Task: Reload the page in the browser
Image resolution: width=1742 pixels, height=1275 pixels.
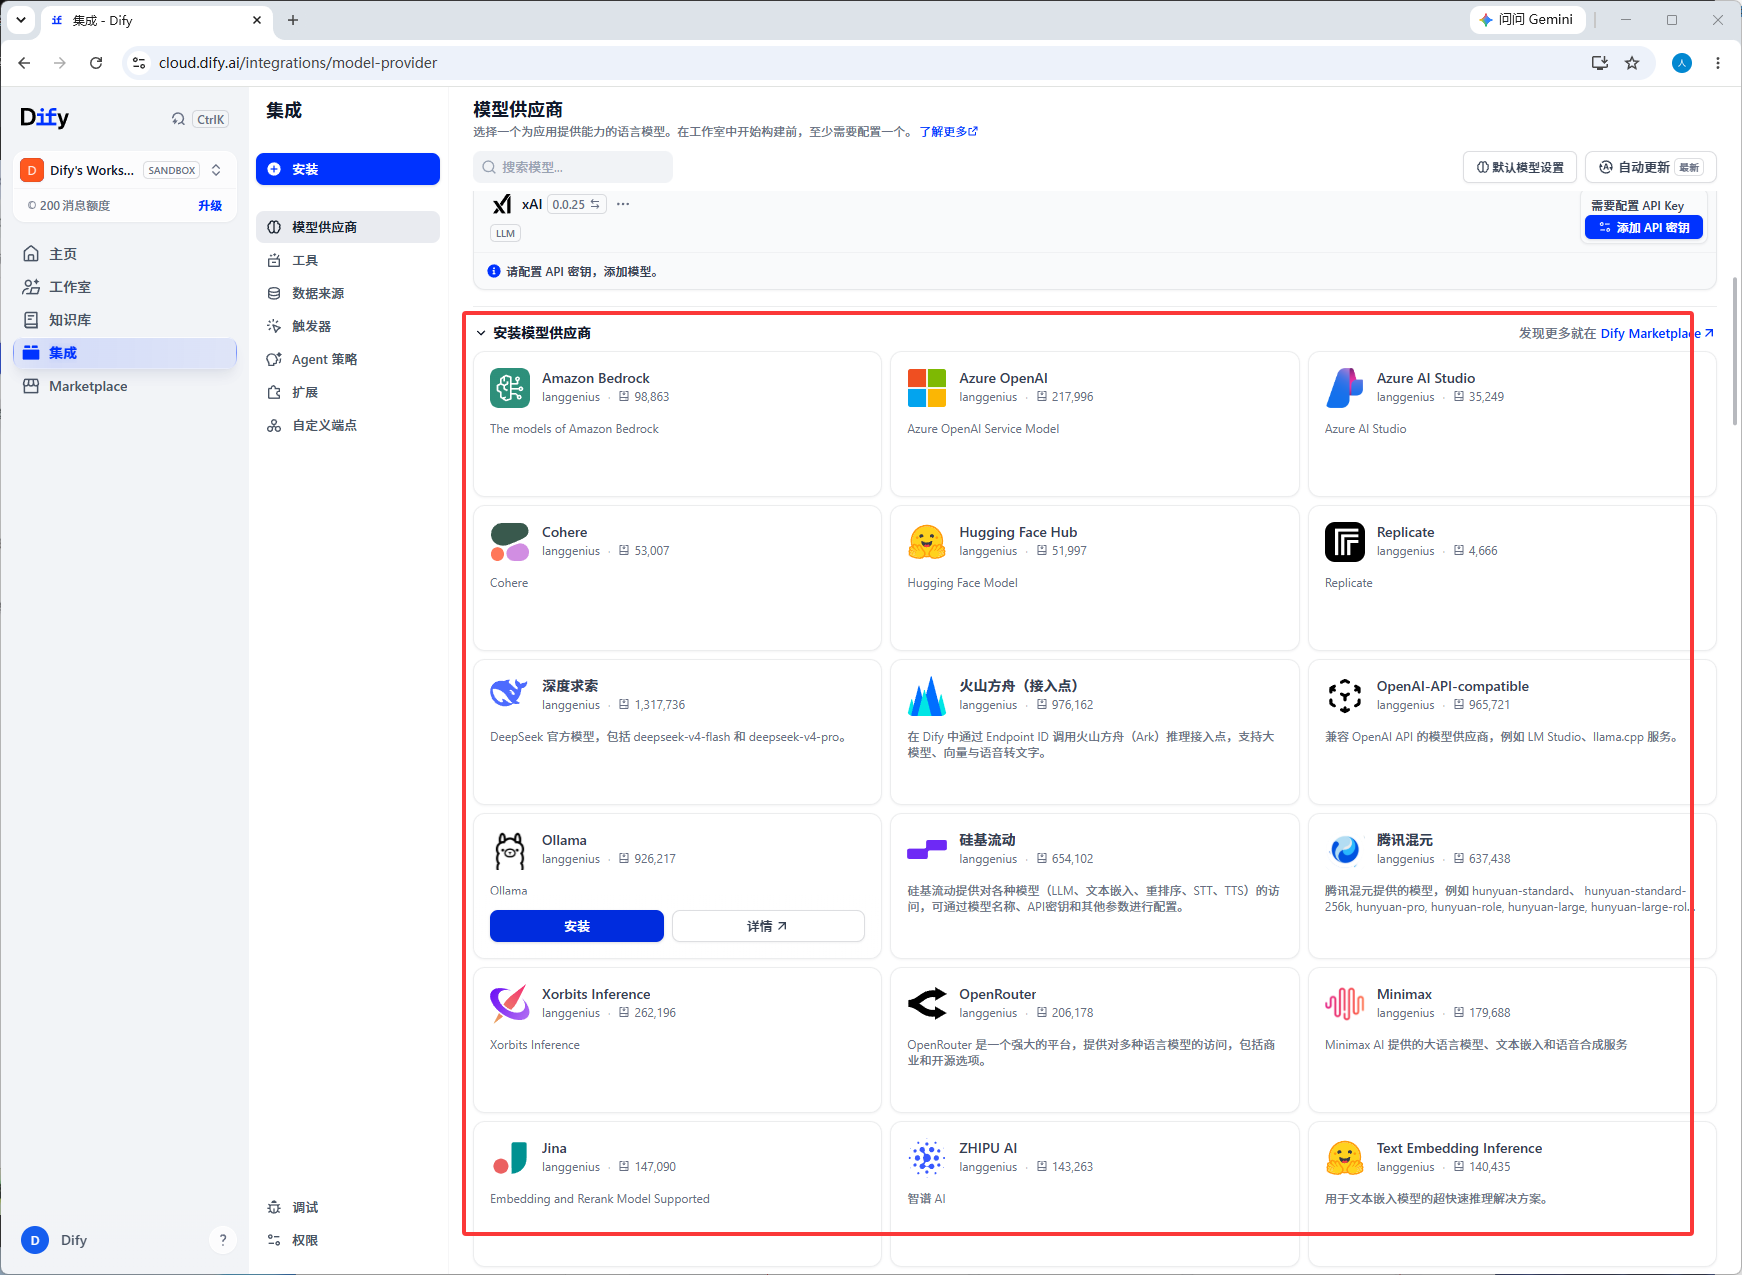Action: (x=96, y=63)
